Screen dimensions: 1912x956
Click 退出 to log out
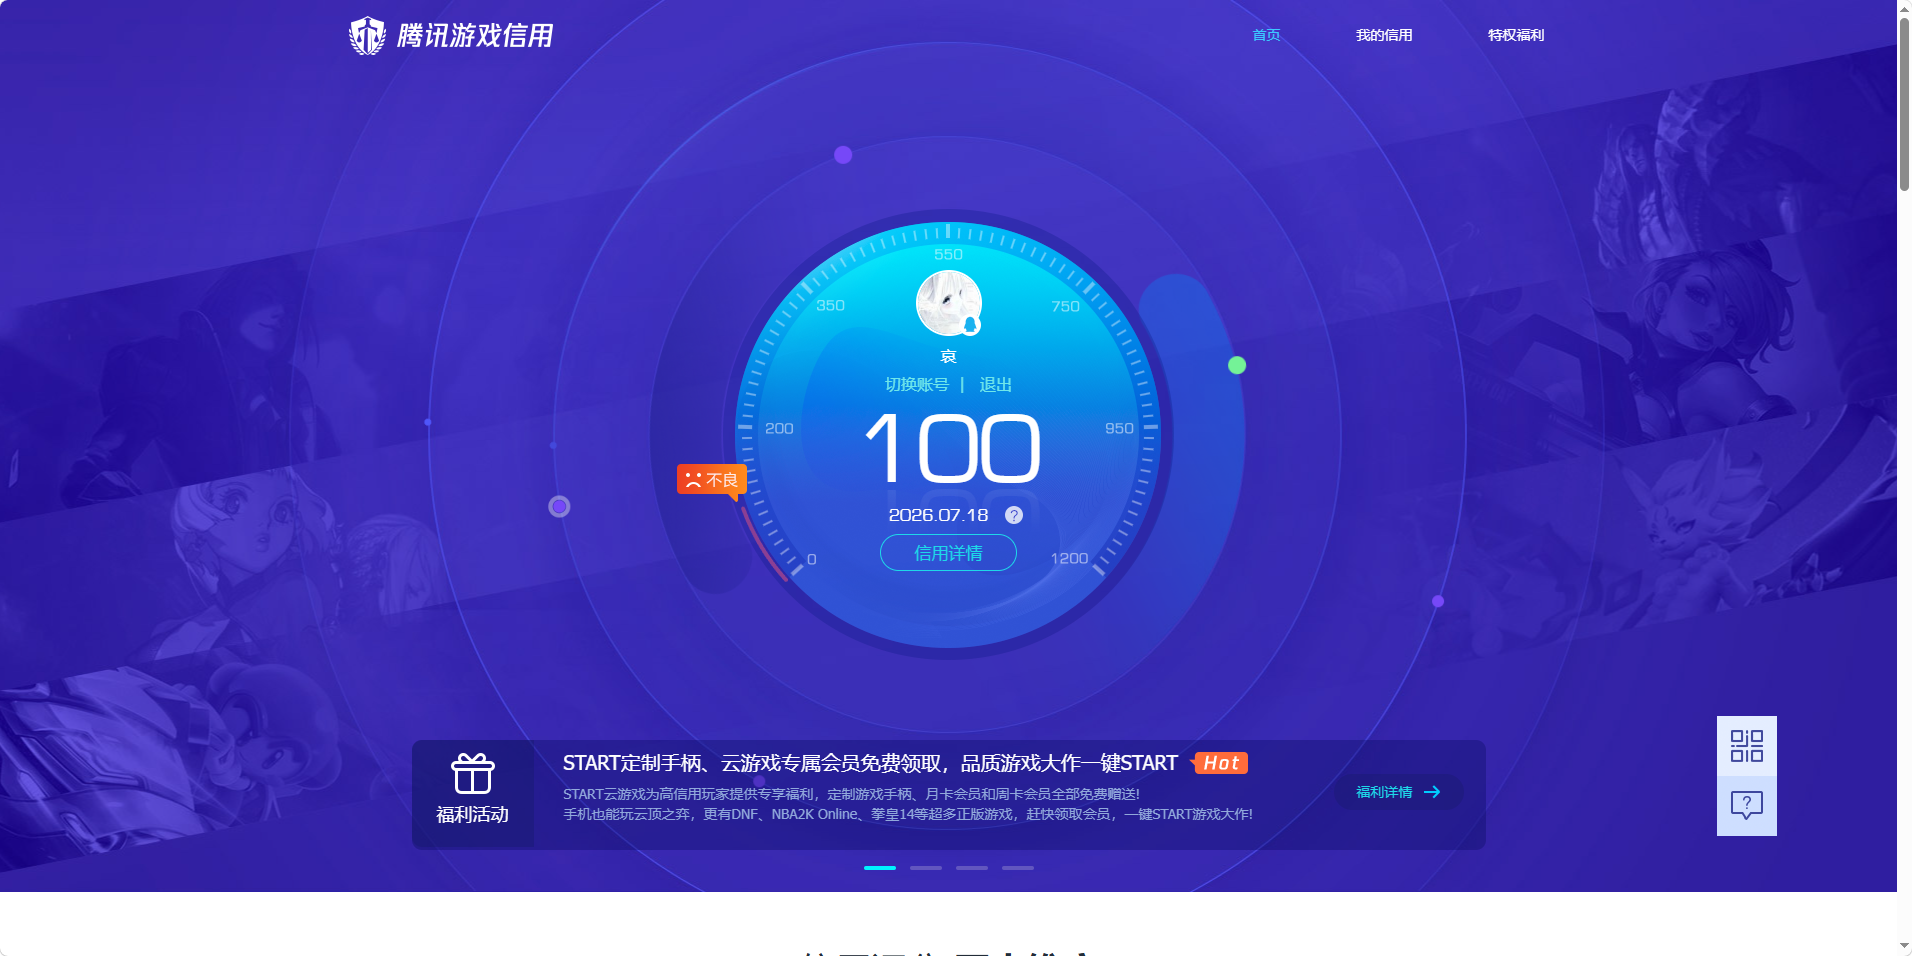995,385
